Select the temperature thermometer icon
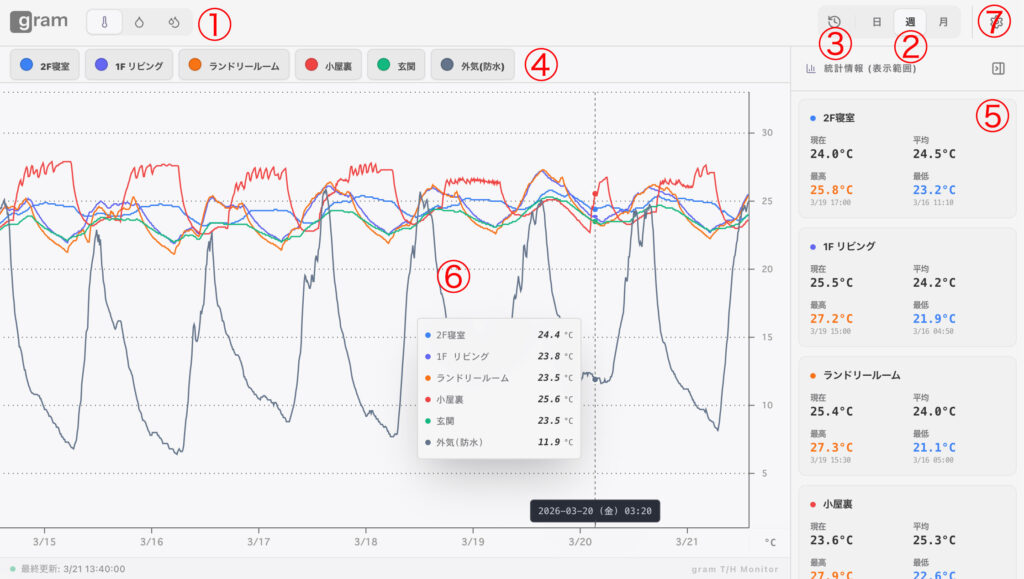This screenshot has height=579, width=1024. [x=105, y=22]
